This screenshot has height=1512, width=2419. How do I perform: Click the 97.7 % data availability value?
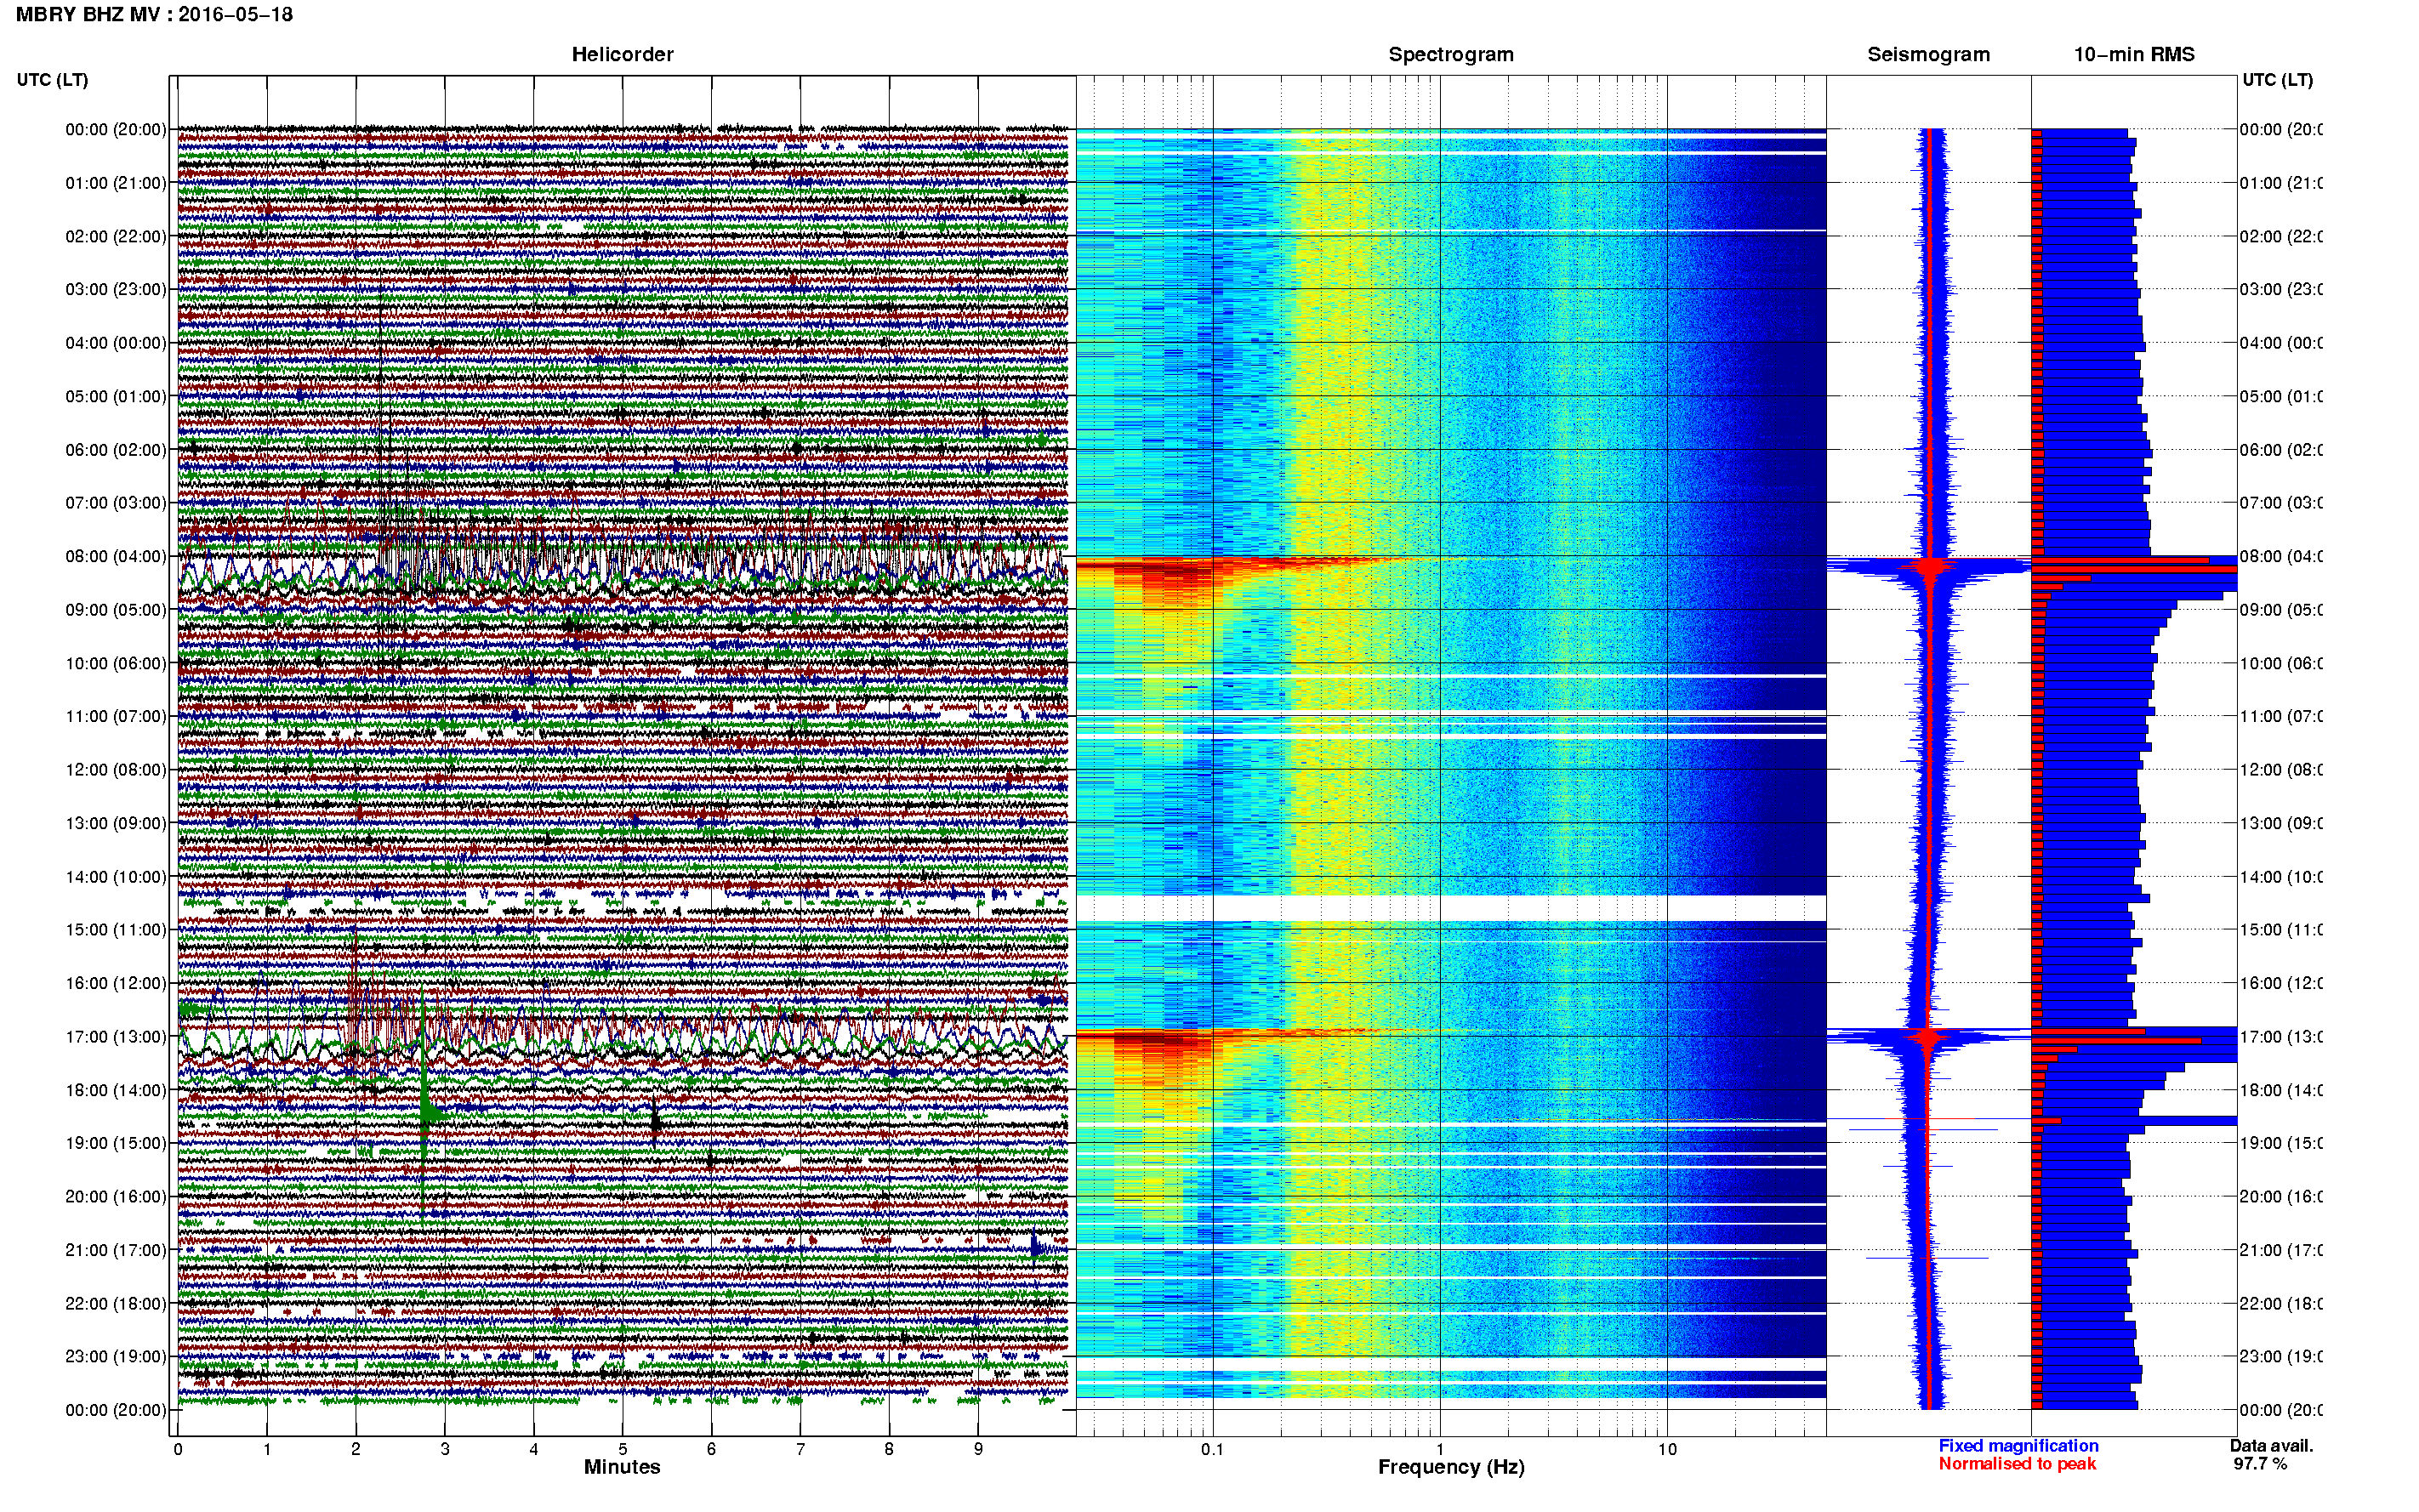point(2260,1464)
